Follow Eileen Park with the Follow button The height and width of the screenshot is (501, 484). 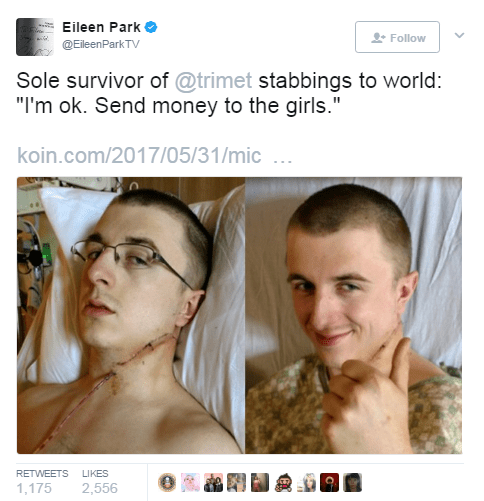pos(397,37)
